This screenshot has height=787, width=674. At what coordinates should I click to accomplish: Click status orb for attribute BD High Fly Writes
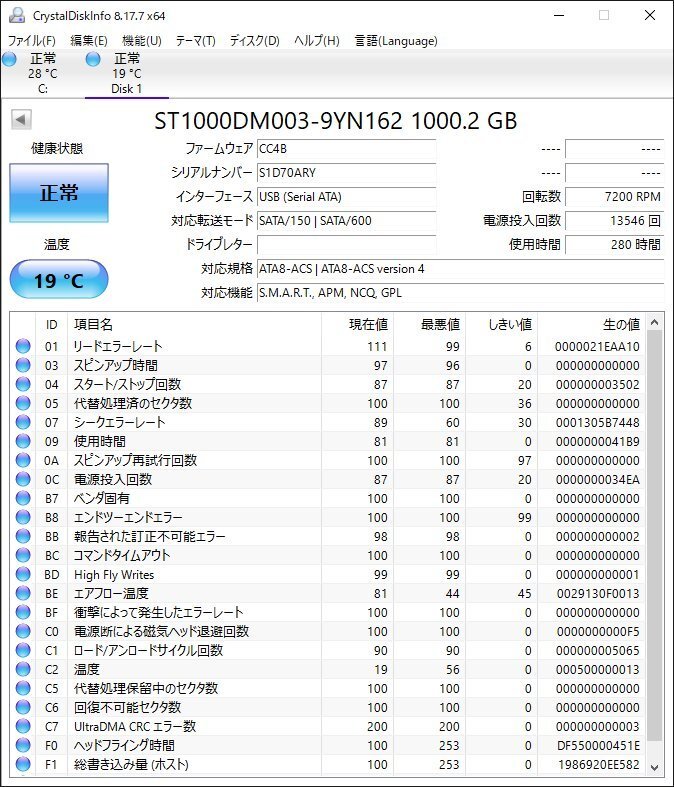[23, 575]
